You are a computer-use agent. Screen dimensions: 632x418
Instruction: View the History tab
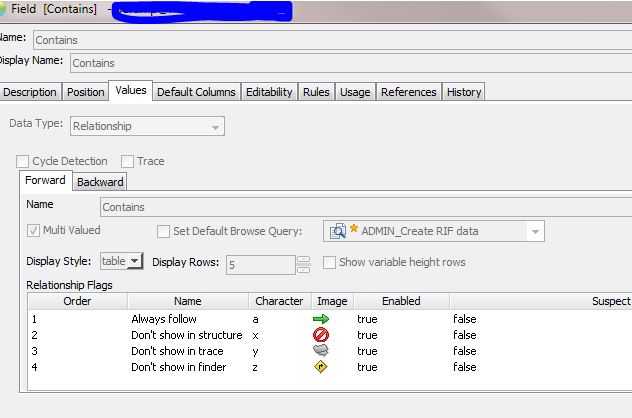point(464,92)
